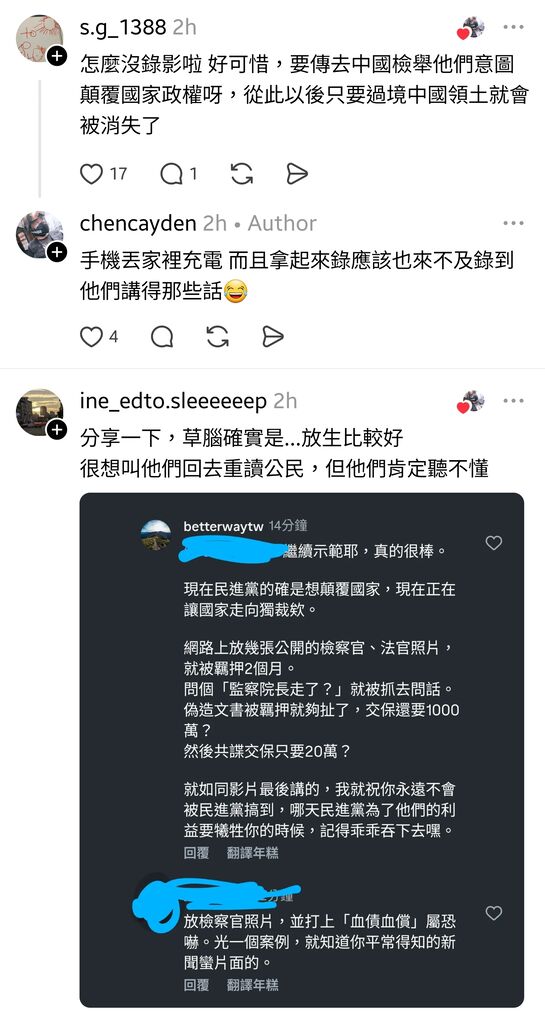545x1024 pixels.
Task: Open more options for ine_edto.sleeeeeep's post
Action: click(513, 400)
